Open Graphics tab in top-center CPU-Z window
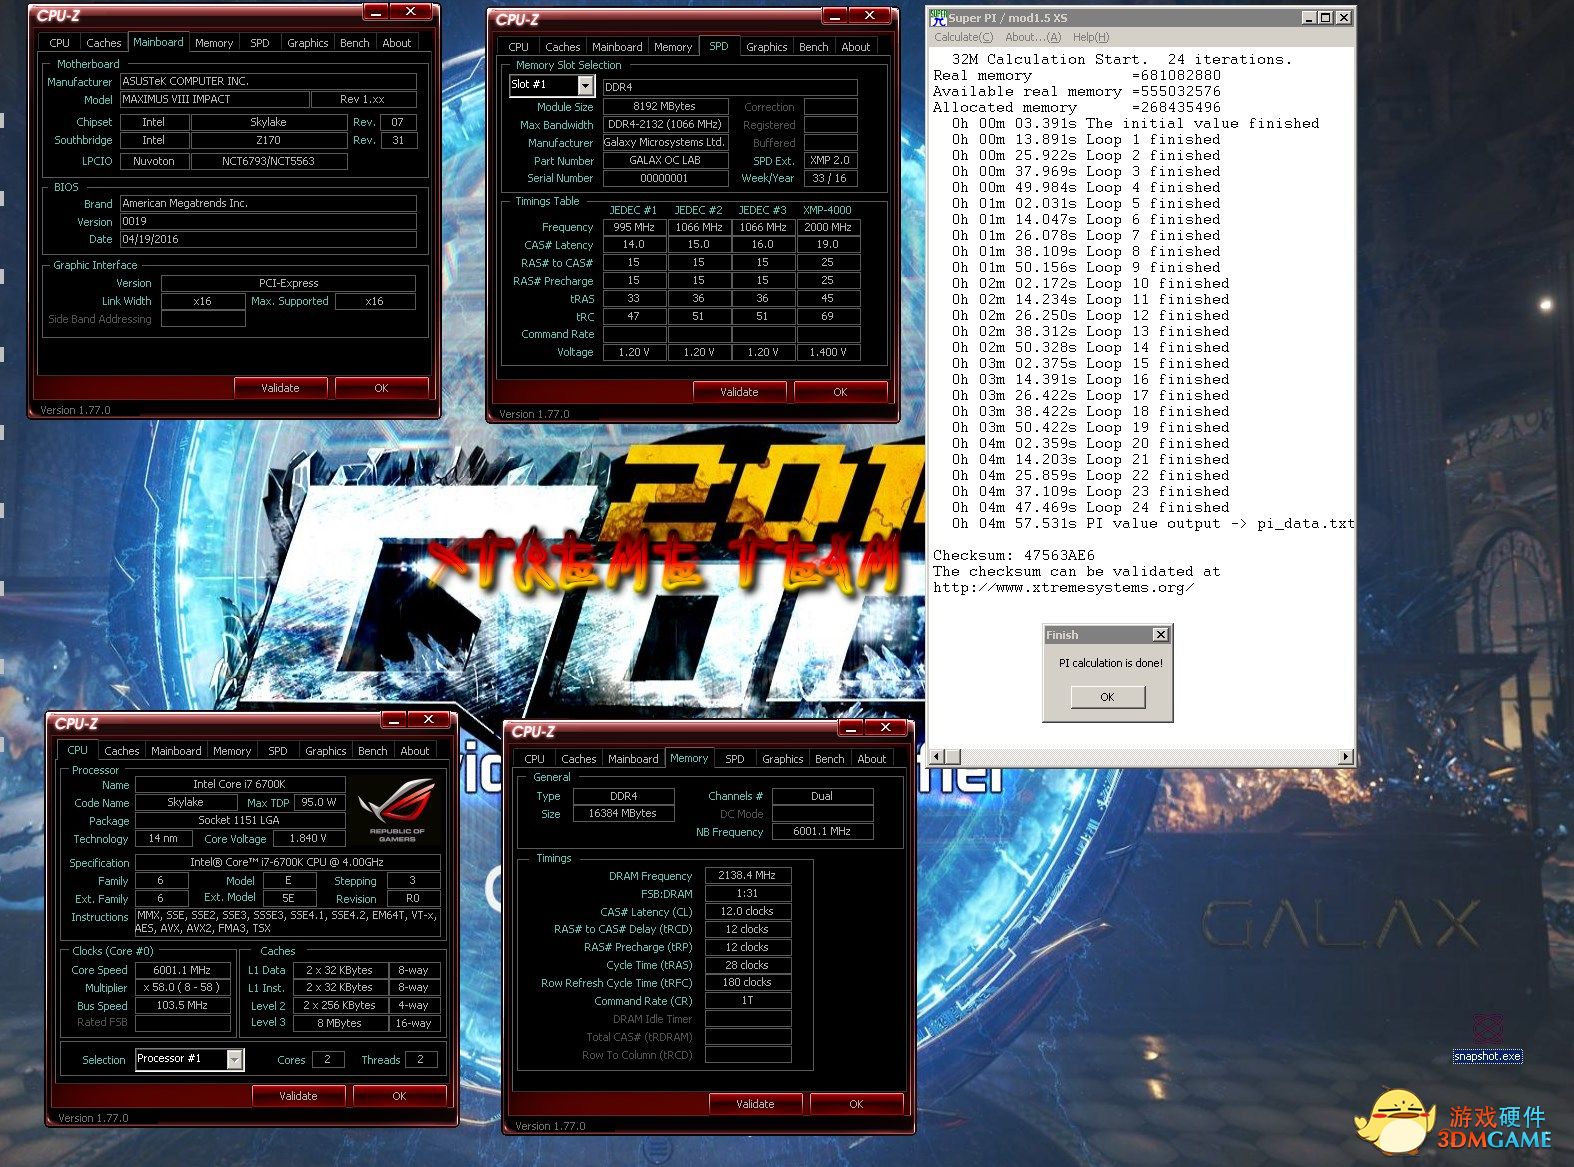1574x1167 pixels. (x=767, y=47)
